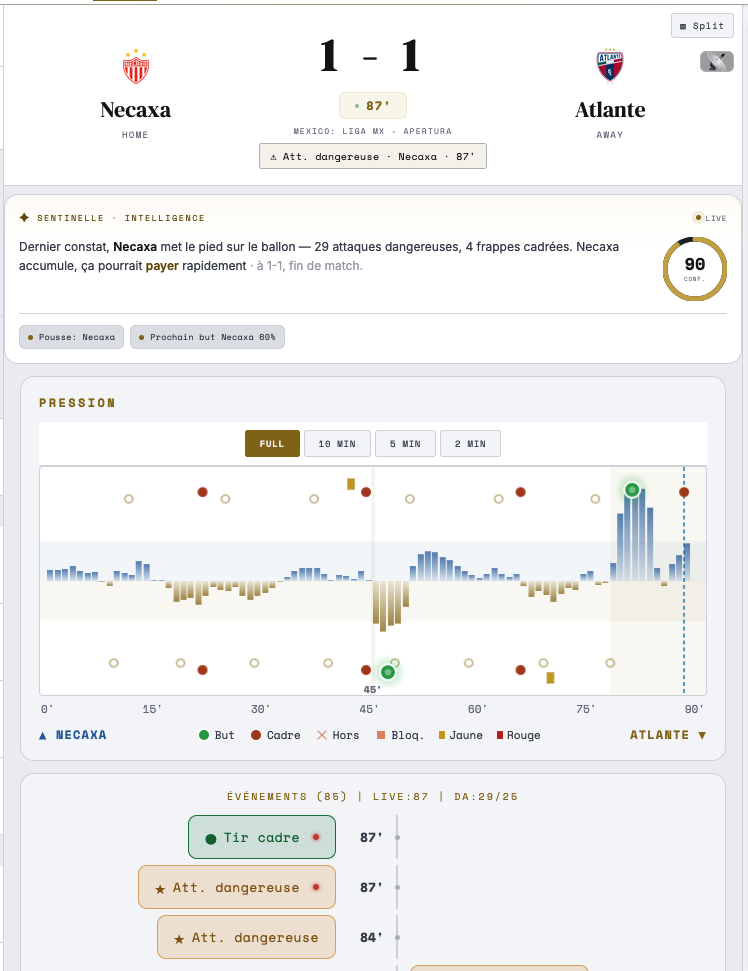This screenshot has width=748, height=971.
Task: Click the red Cadre dot at 90'
Action: coord(684,492)
